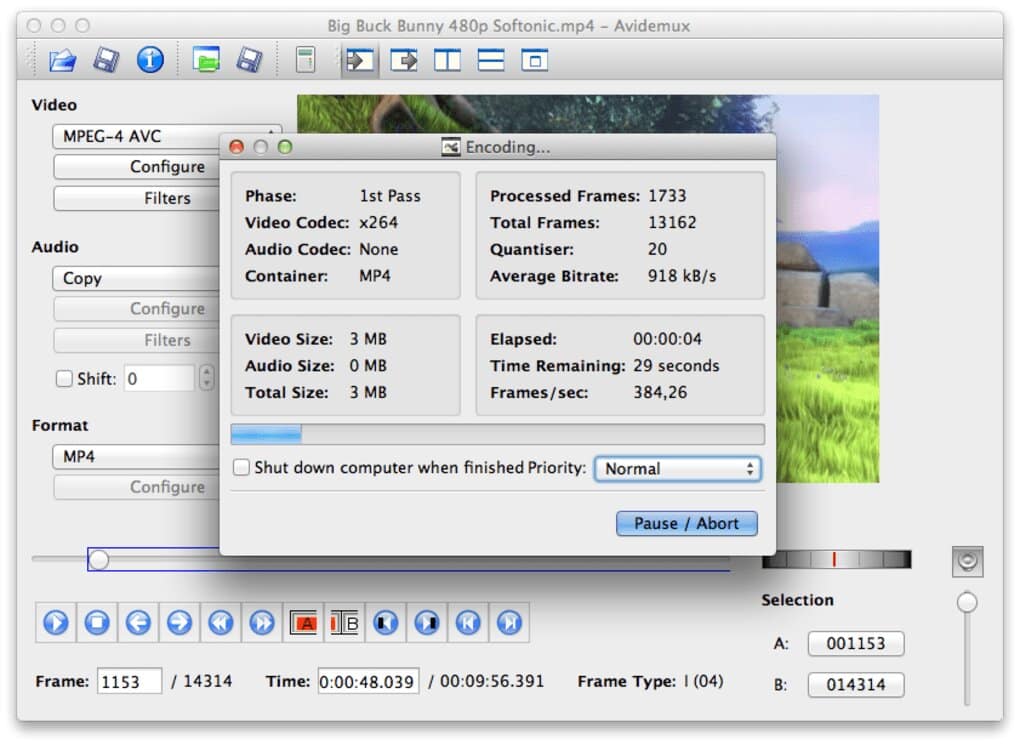Jump to next keyframe (double arrow forward)
The width and height of the screenshot is (1020, 745).
coord(262,623)
